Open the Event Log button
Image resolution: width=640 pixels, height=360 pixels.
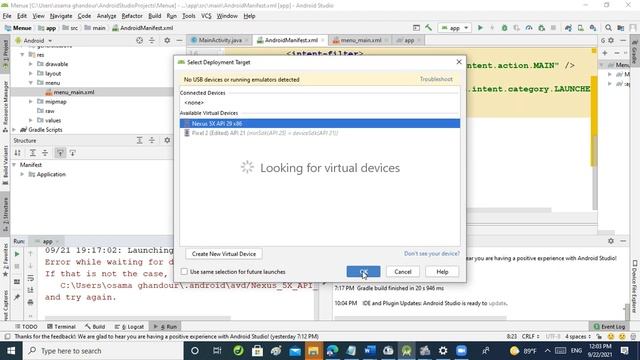[x=609, y=327]
